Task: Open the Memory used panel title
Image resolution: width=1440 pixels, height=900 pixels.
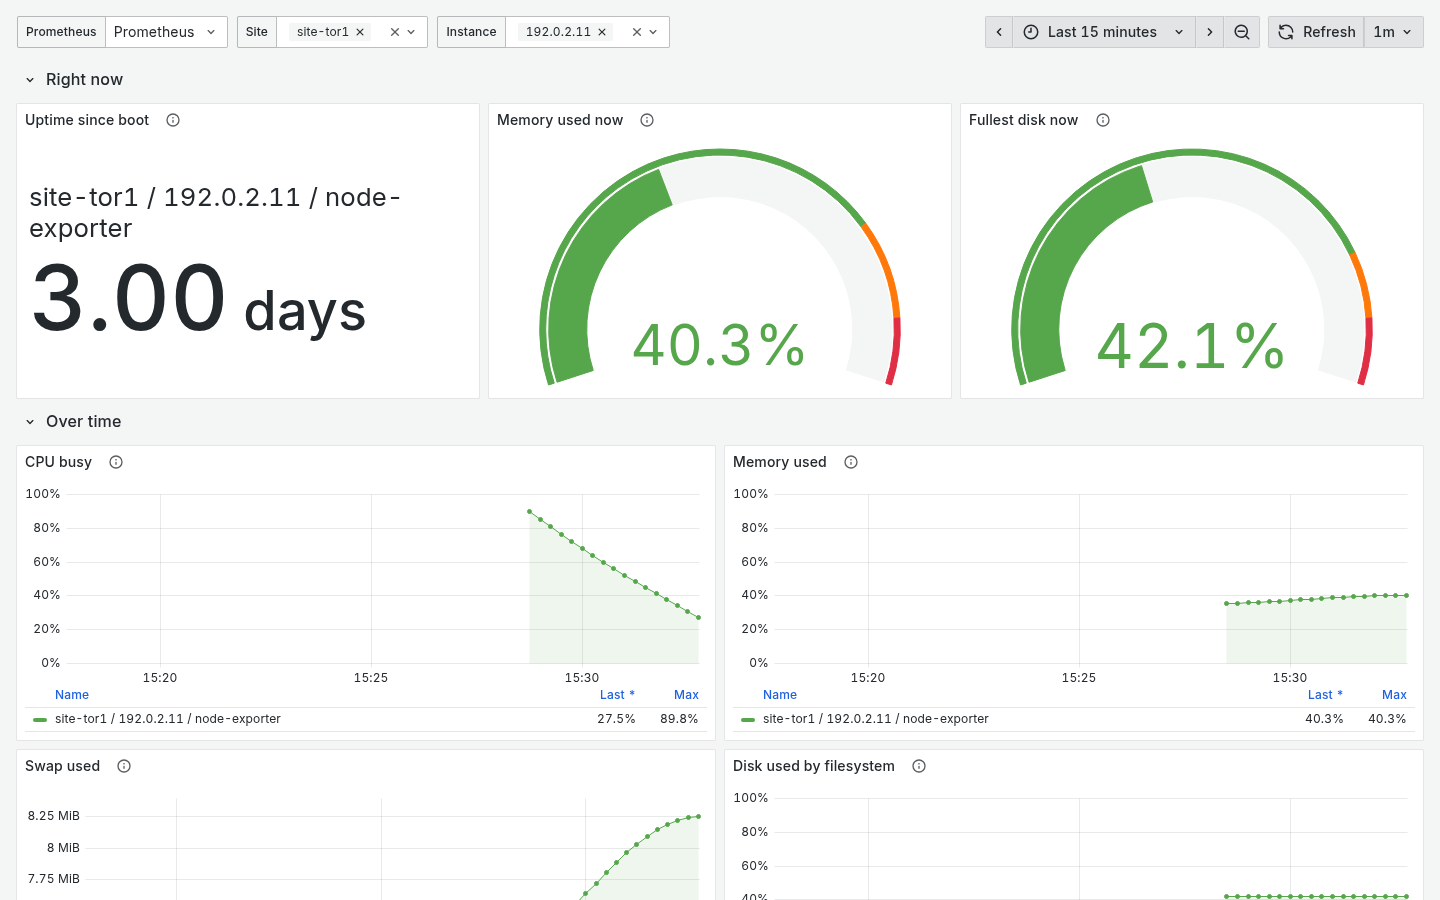Action: (780, 462)
